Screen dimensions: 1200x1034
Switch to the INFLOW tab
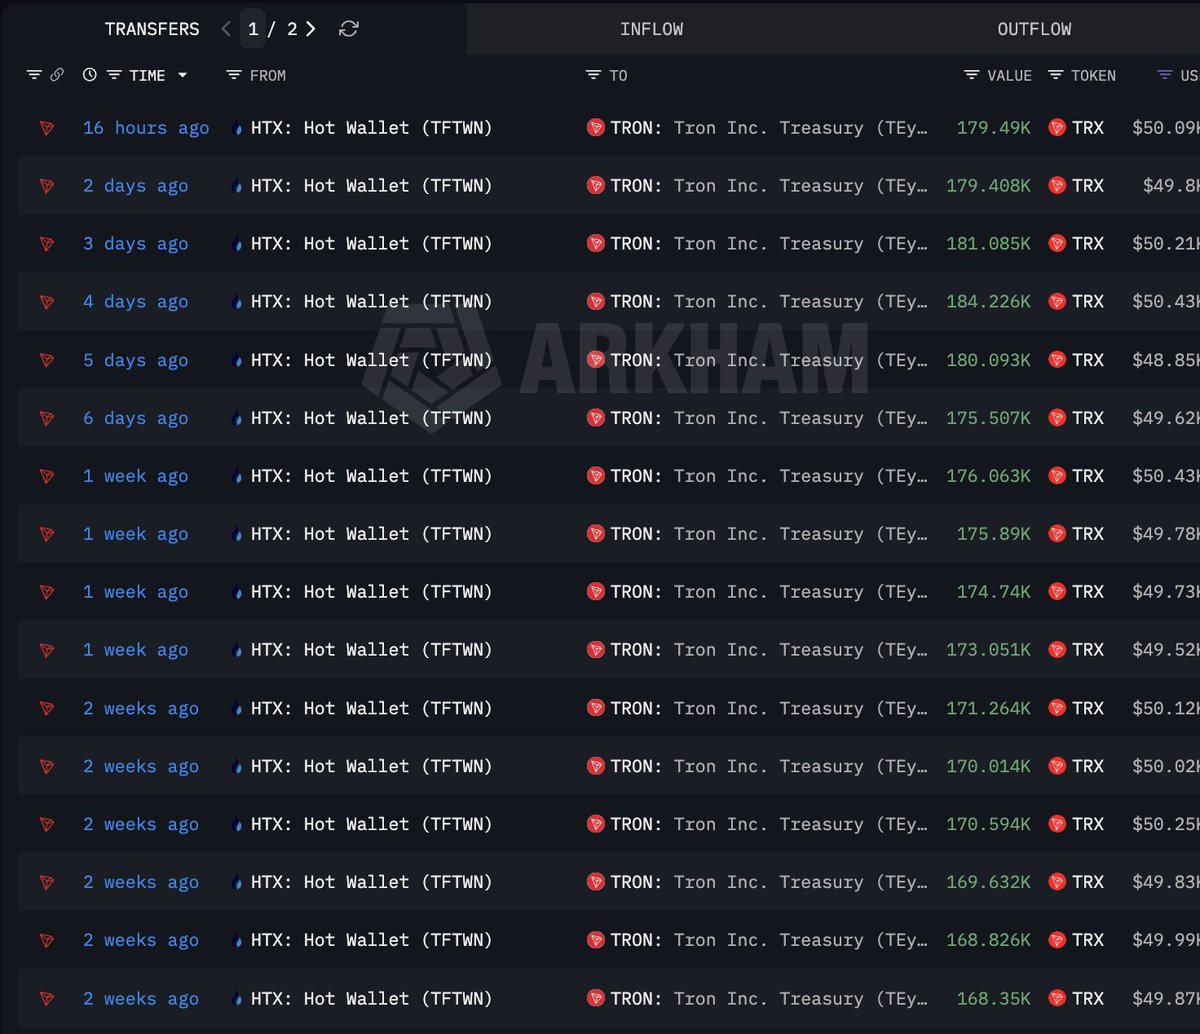pyautogui.click(x=652, y=29)
